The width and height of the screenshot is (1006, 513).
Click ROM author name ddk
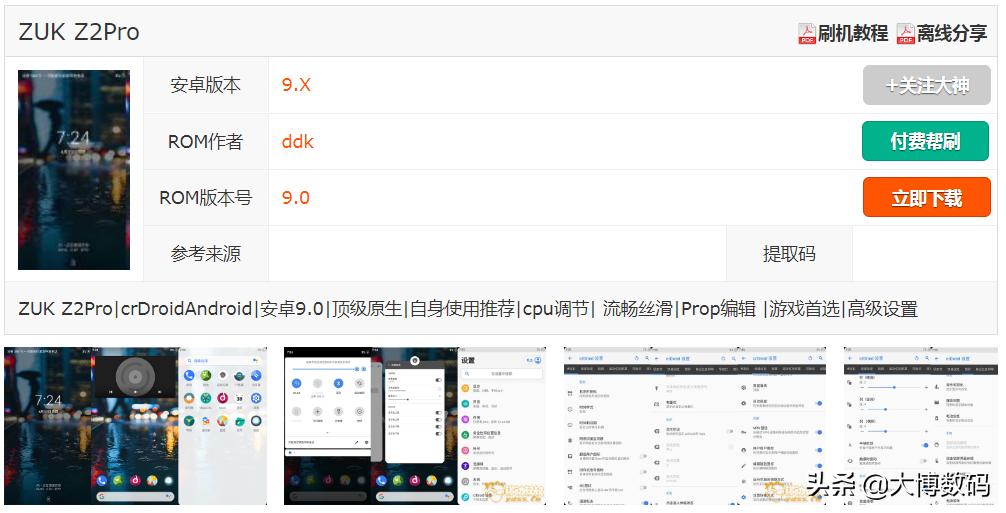pyautogui.click(x=297, y=141)
